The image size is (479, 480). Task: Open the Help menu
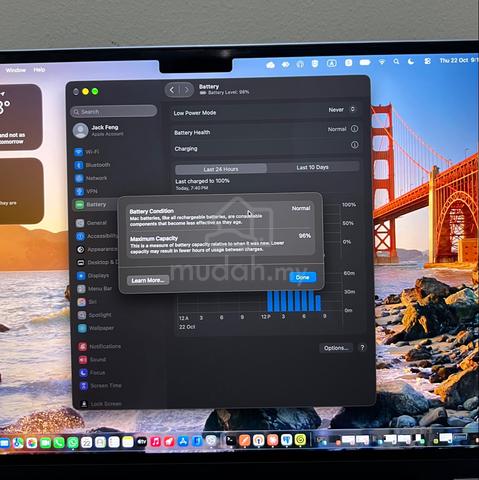(39, 70)
